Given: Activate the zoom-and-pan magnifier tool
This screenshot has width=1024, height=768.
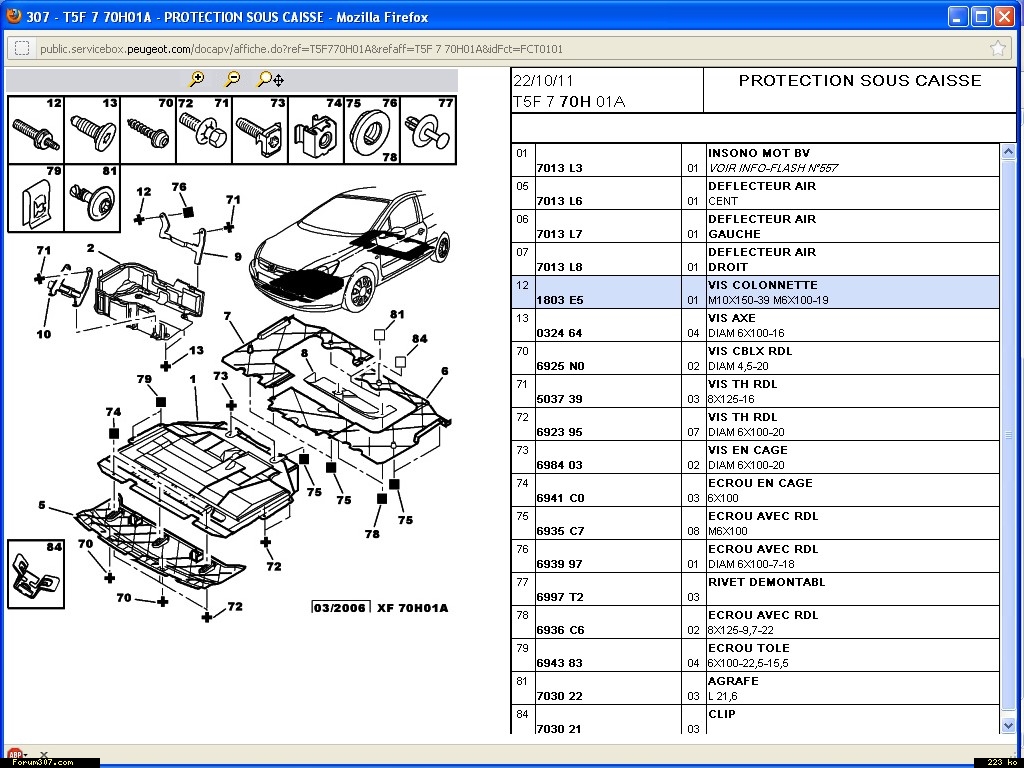Looking at the screenshot, I should coord(270,79).
